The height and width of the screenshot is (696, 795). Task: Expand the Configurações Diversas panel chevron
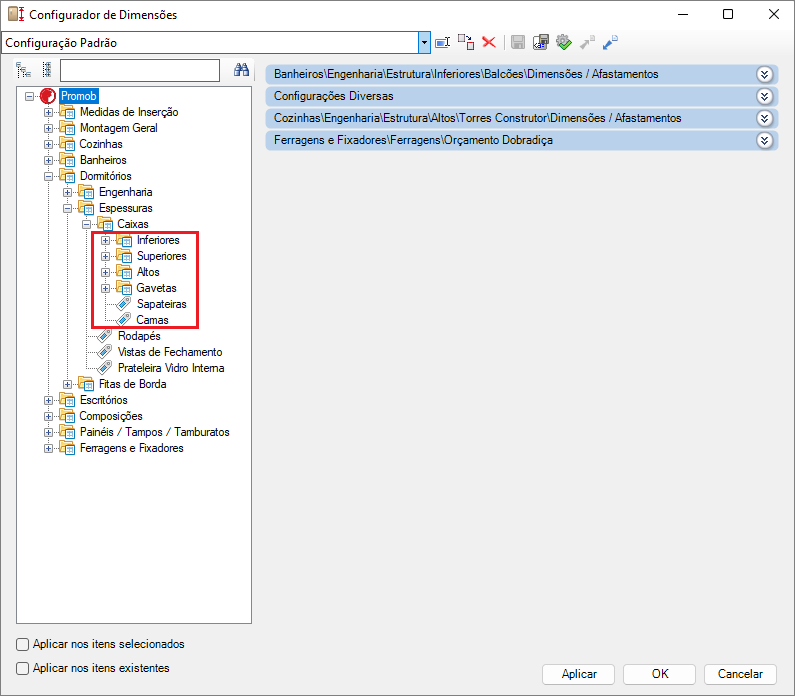(765, 96)
